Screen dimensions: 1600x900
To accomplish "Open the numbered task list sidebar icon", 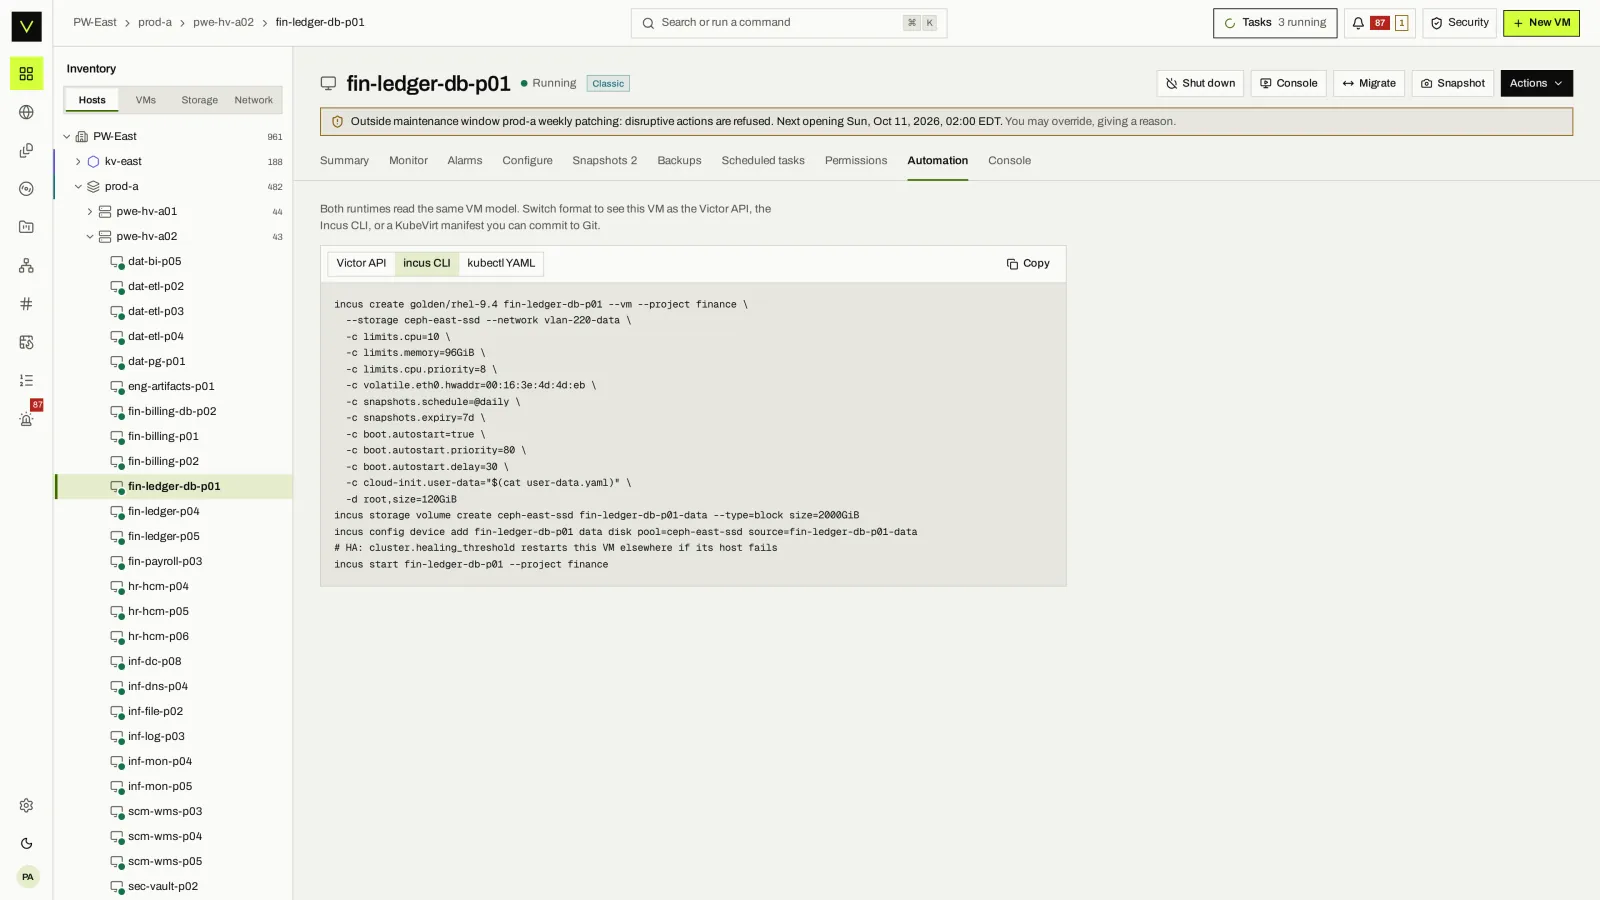I will [26, 380].
